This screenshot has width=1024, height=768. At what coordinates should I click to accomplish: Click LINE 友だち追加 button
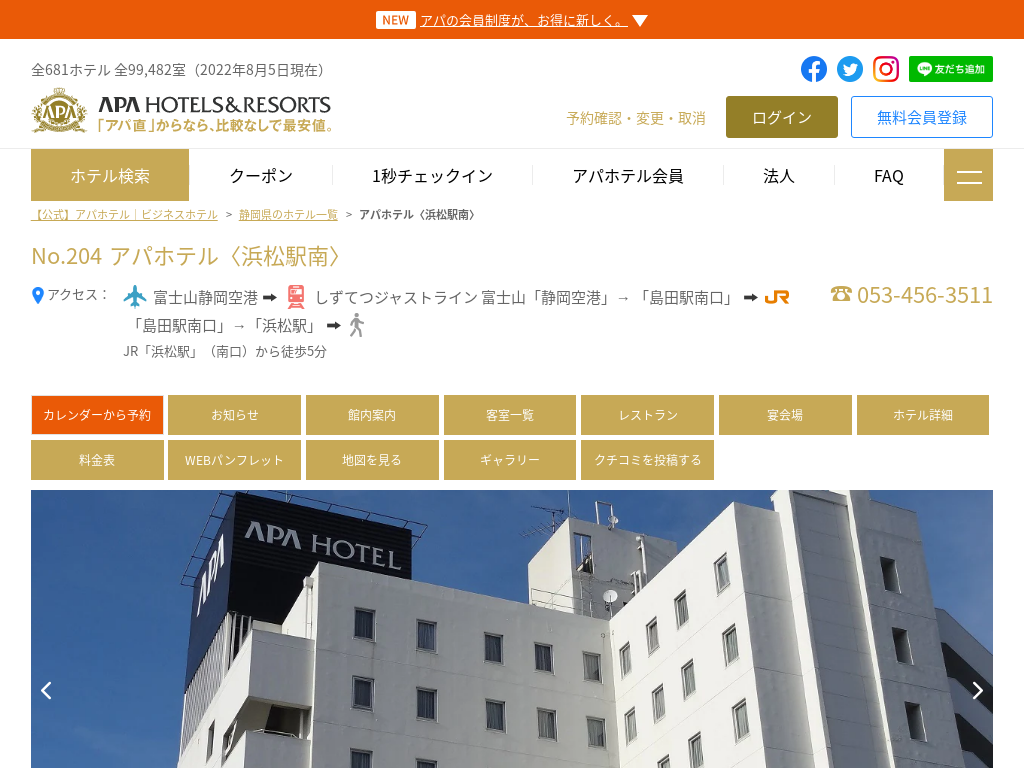point(950,69)
